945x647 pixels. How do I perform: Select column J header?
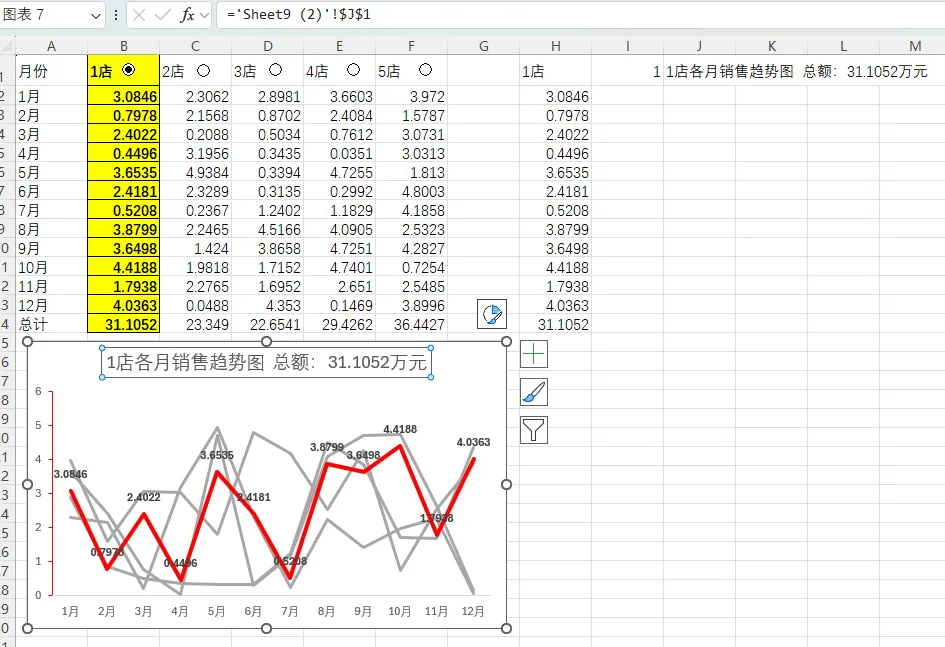point(699,46)
